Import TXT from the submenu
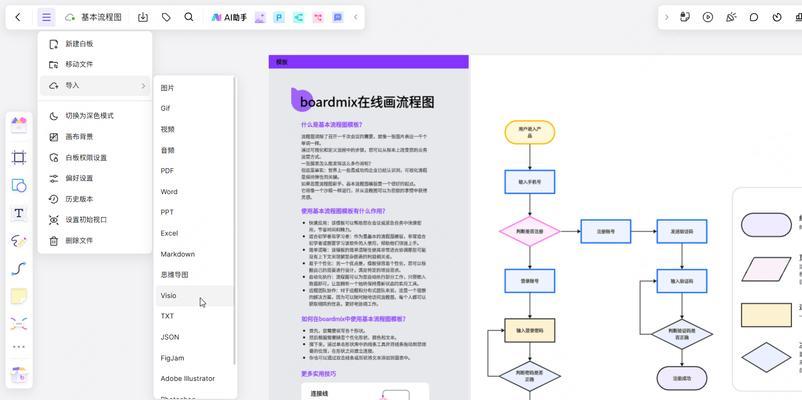The width and height of the screenshot is (802, 400). (194, 316)
